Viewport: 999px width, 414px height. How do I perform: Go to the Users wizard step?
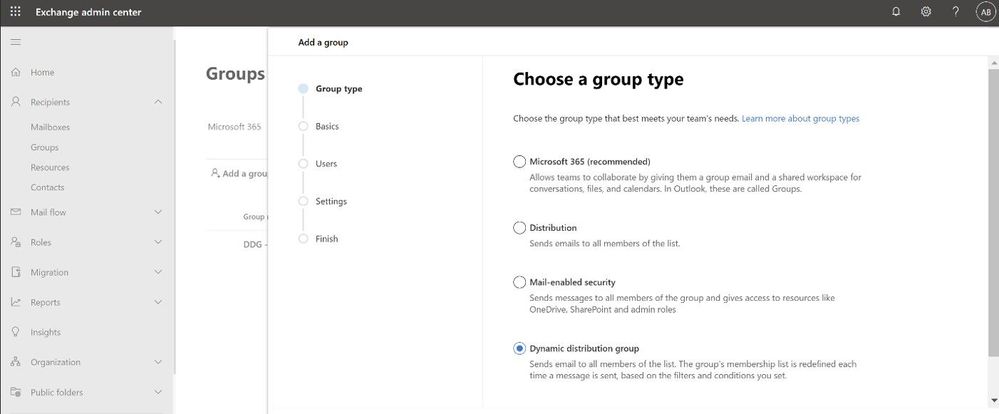point(326,164)
